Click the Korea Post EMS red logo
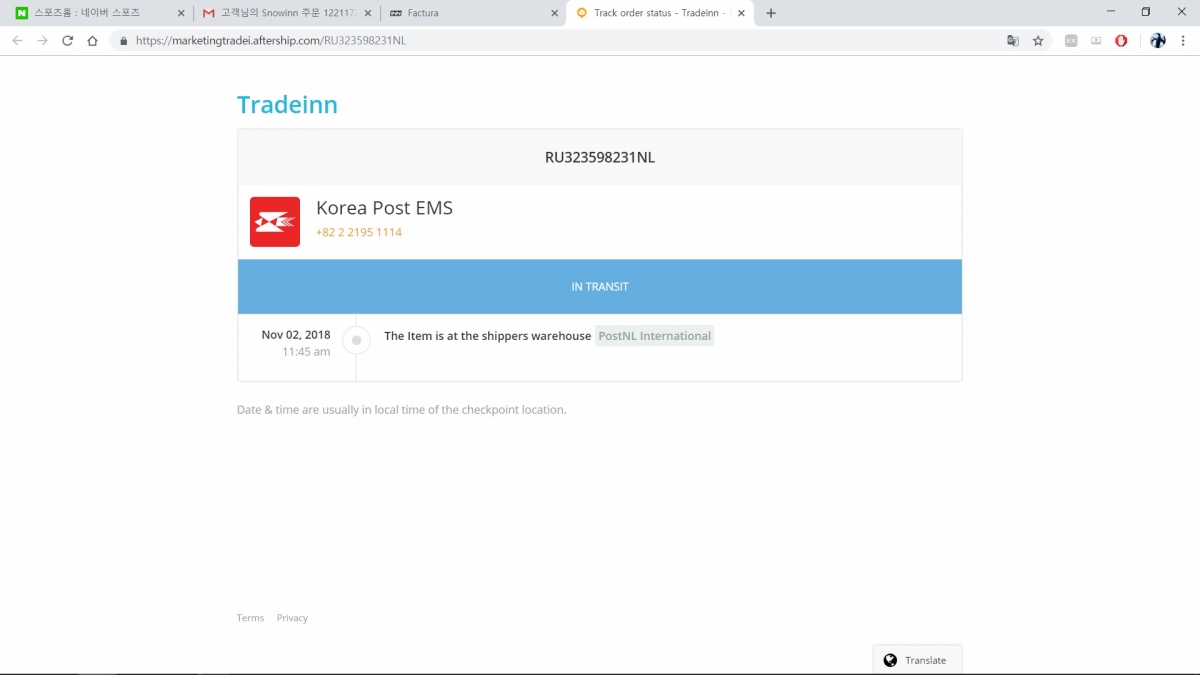This screenshot has width=1200, height=675. point(275,221)
